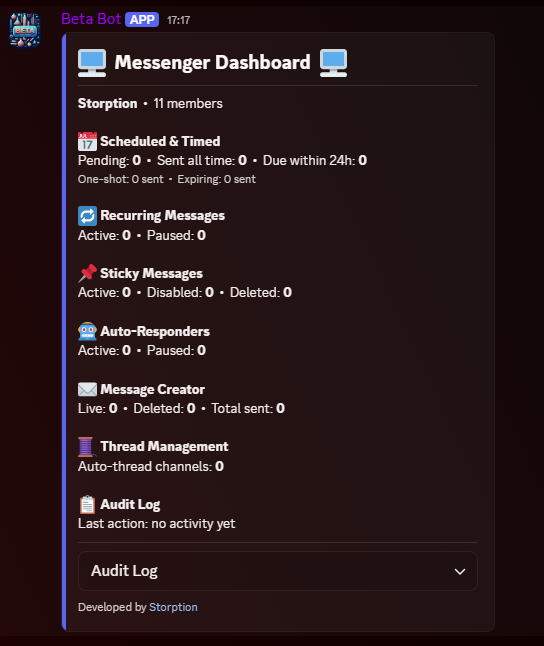The image size is (544, 646).
Task: Click the Beta Bot avatar image
Action: [x=25, y=30]
